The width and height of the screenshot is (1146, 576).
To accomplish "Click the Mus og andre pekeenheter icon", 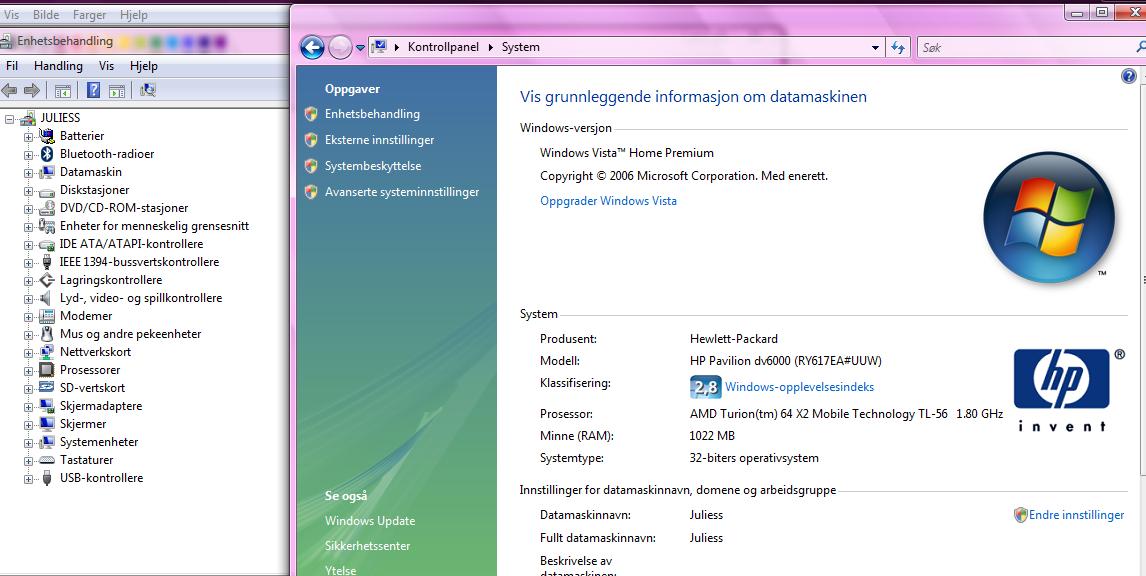I will (47, 334).
